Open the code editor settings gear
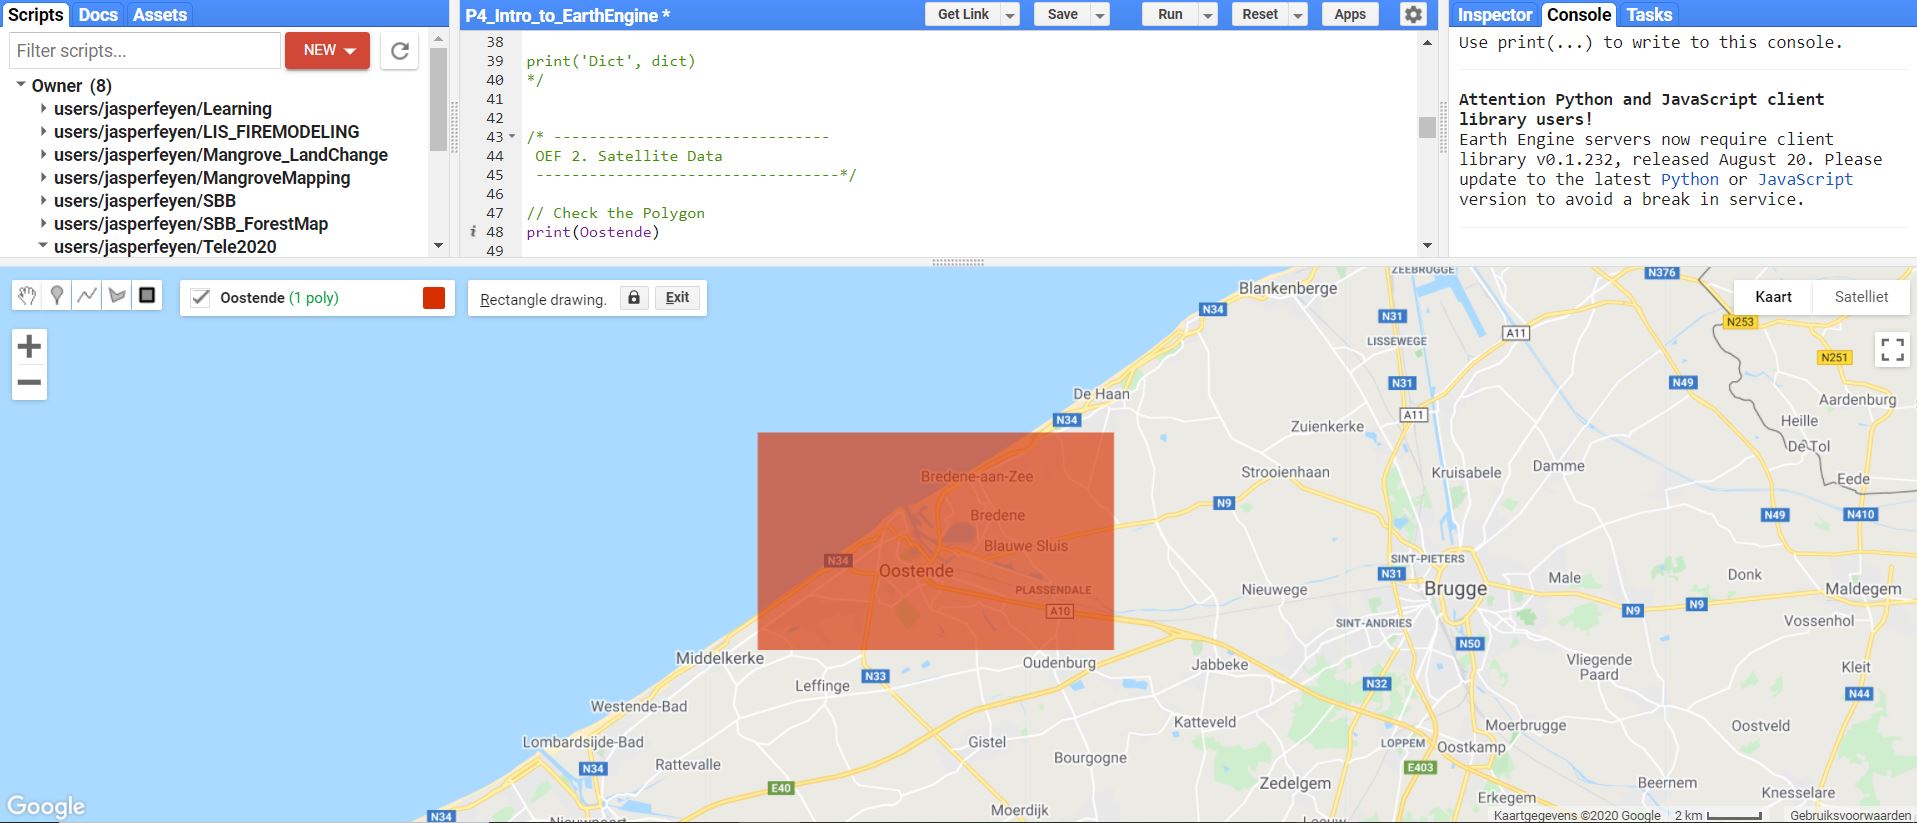This screenshot has width=1917, height=823. pyautogui.click(x=1412, y=15)
